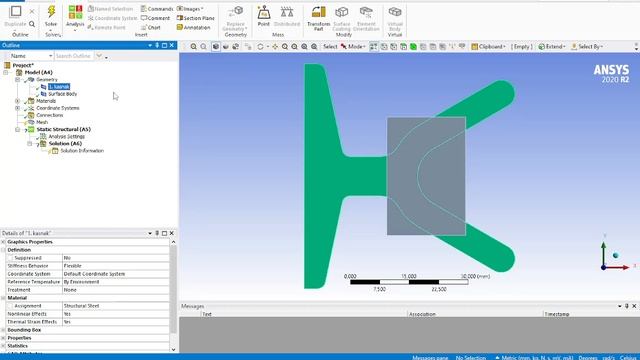The height and width of the screenshot is (360, 640).
Task: Select the Geometry tree node
Action: pos(47,80)
